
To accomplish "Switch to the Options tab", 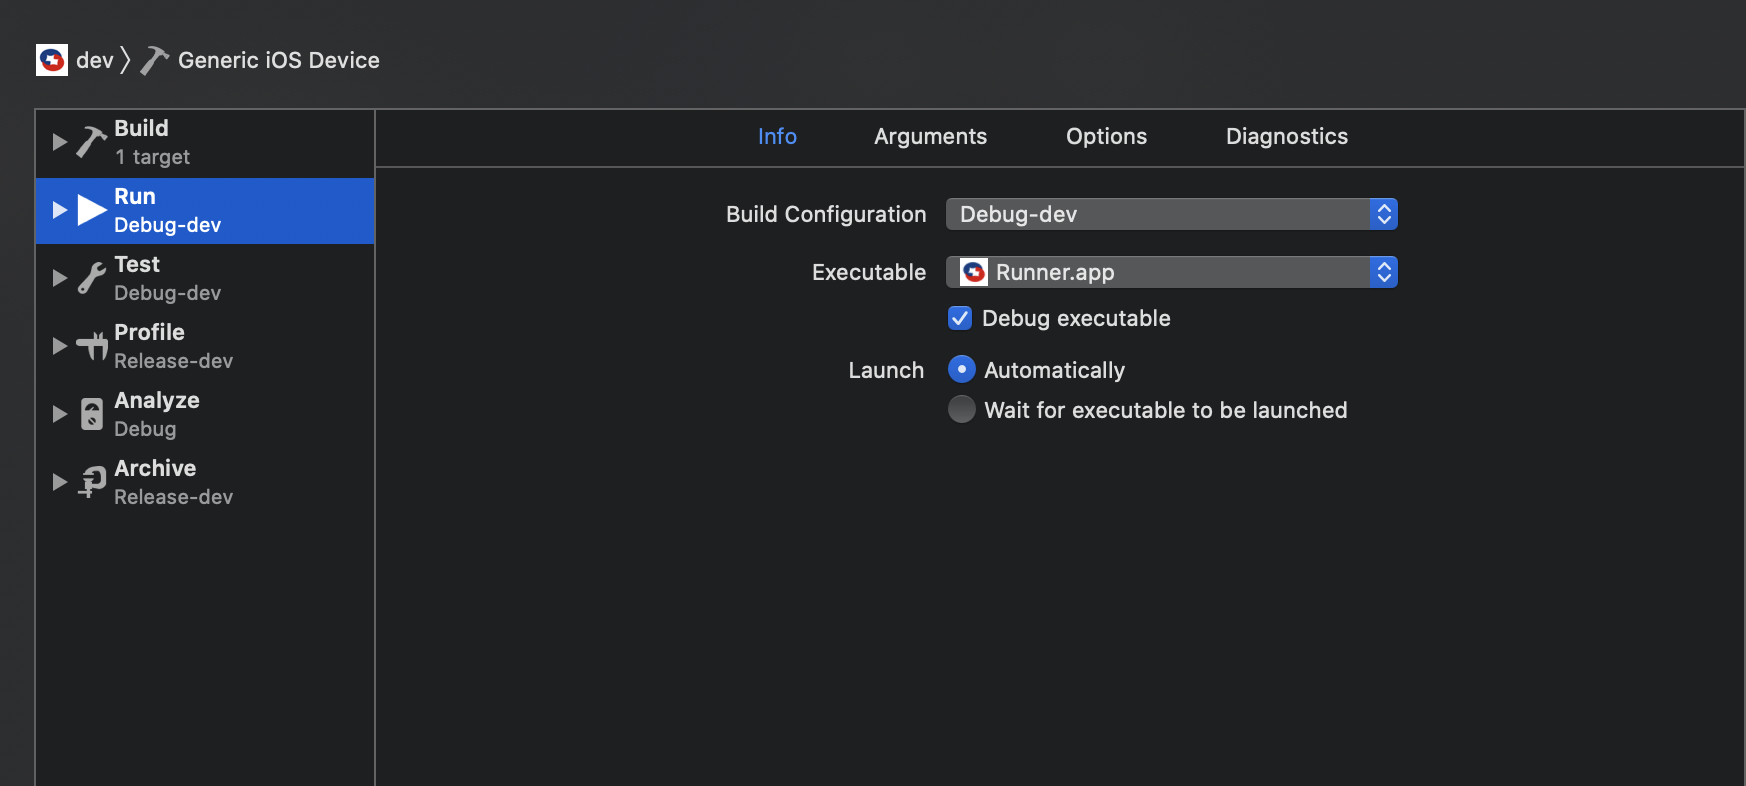I will click(x=1106, y=137).
